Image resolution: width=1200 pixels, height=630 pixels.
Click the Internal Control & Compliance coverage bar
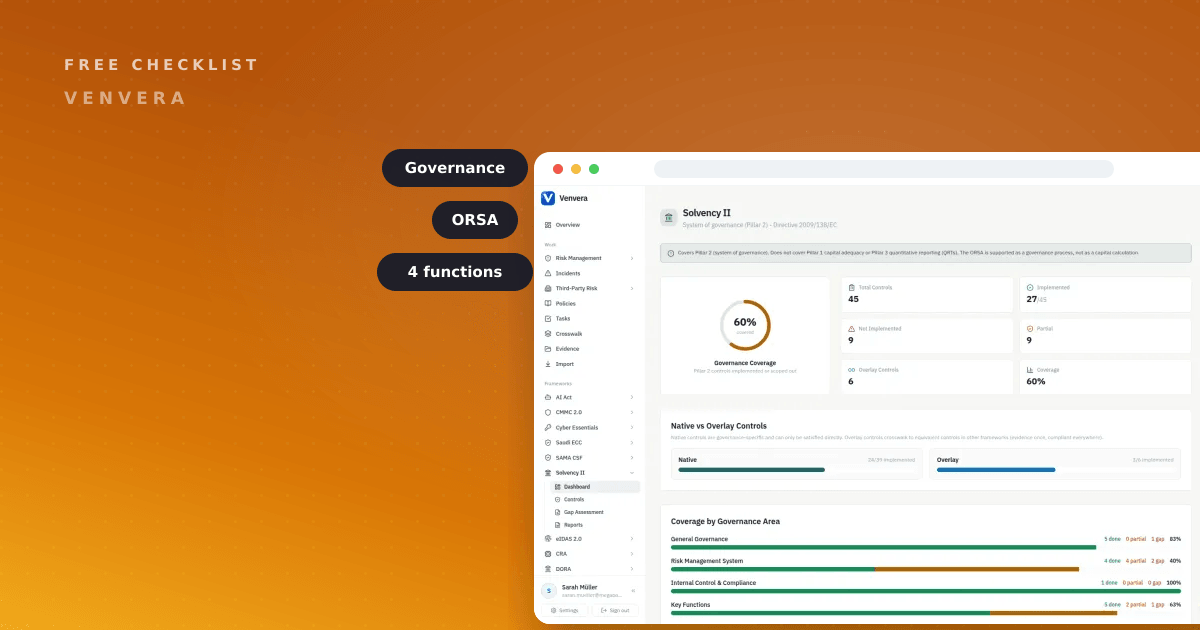(926, 591)
